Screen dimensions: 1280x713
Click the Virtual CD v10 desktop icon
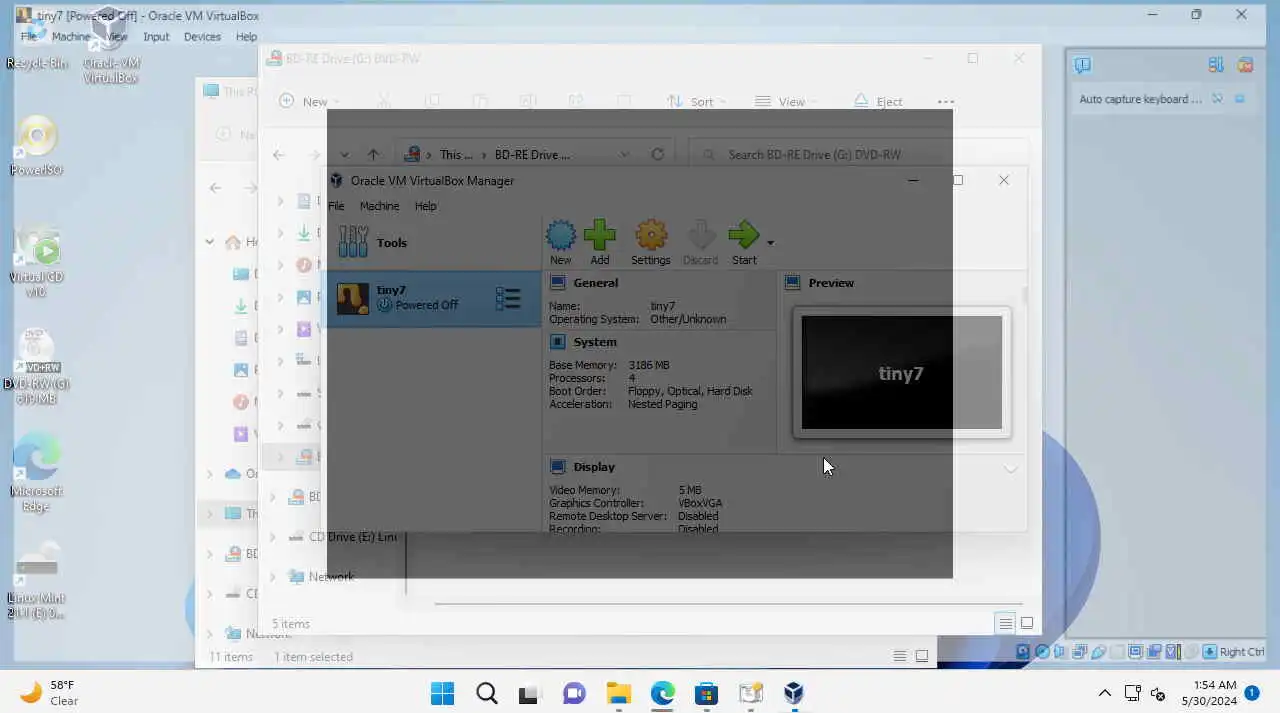(37, 262)
